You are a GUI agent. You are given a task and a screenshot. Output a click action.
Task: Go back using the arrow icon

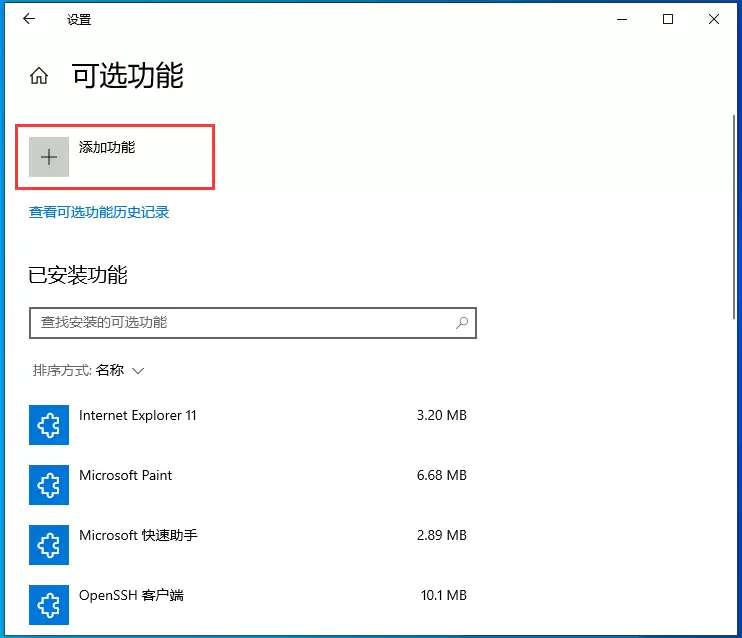pos(29,19)
